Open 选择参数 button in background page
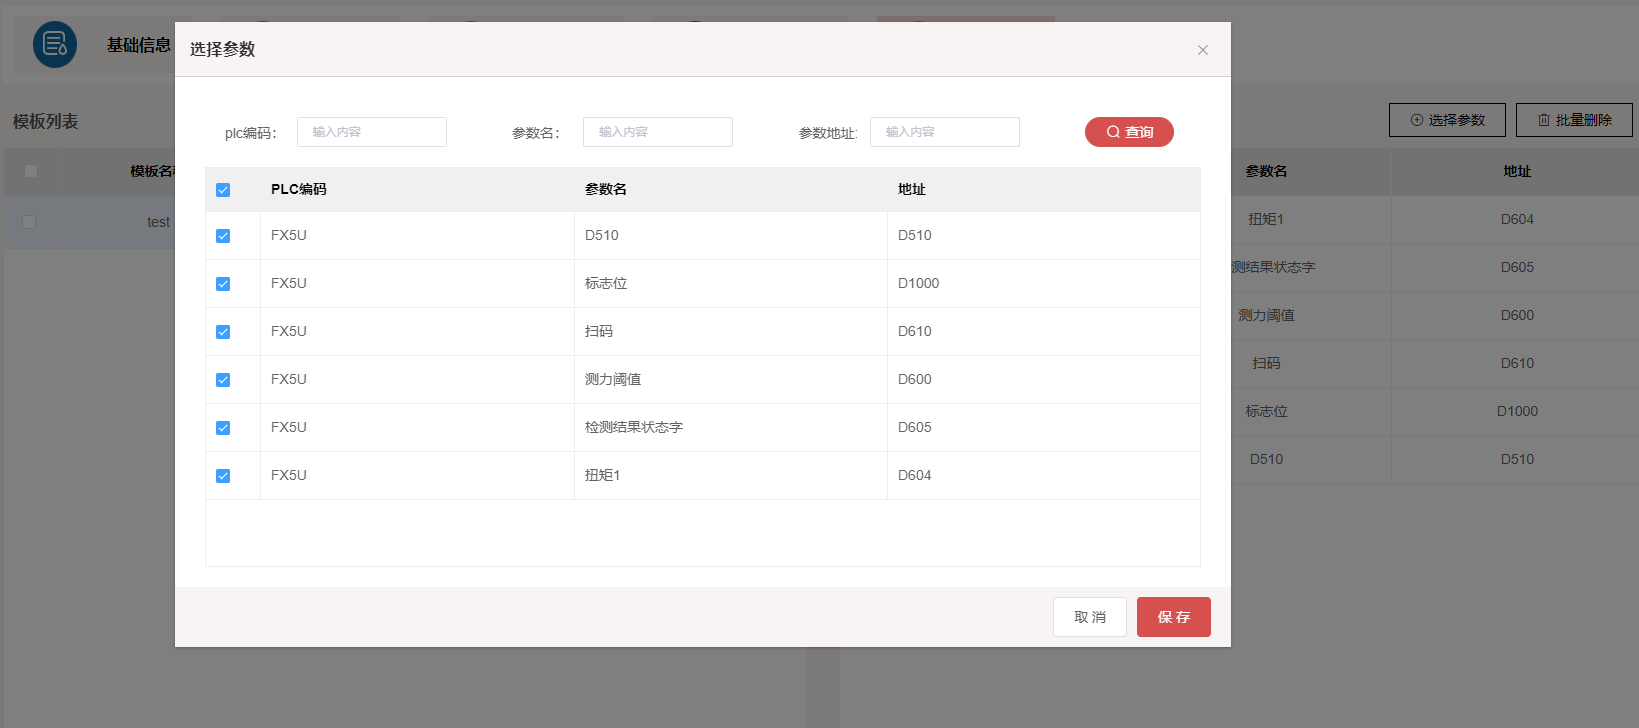The image size is (1639, 728). 1447,120
